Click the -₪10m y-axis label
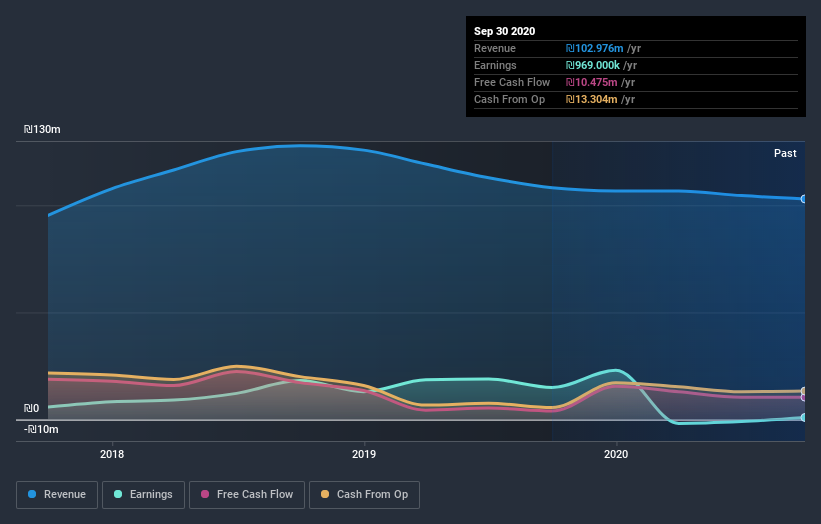Screen dimensions: 821x524 [41, 429]
